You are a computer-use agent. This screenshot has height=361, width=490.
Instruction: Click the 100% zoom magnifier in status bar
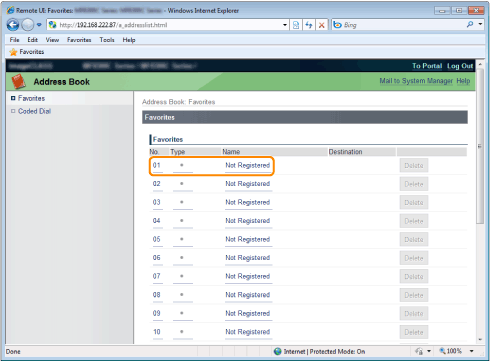pos(442,351)
